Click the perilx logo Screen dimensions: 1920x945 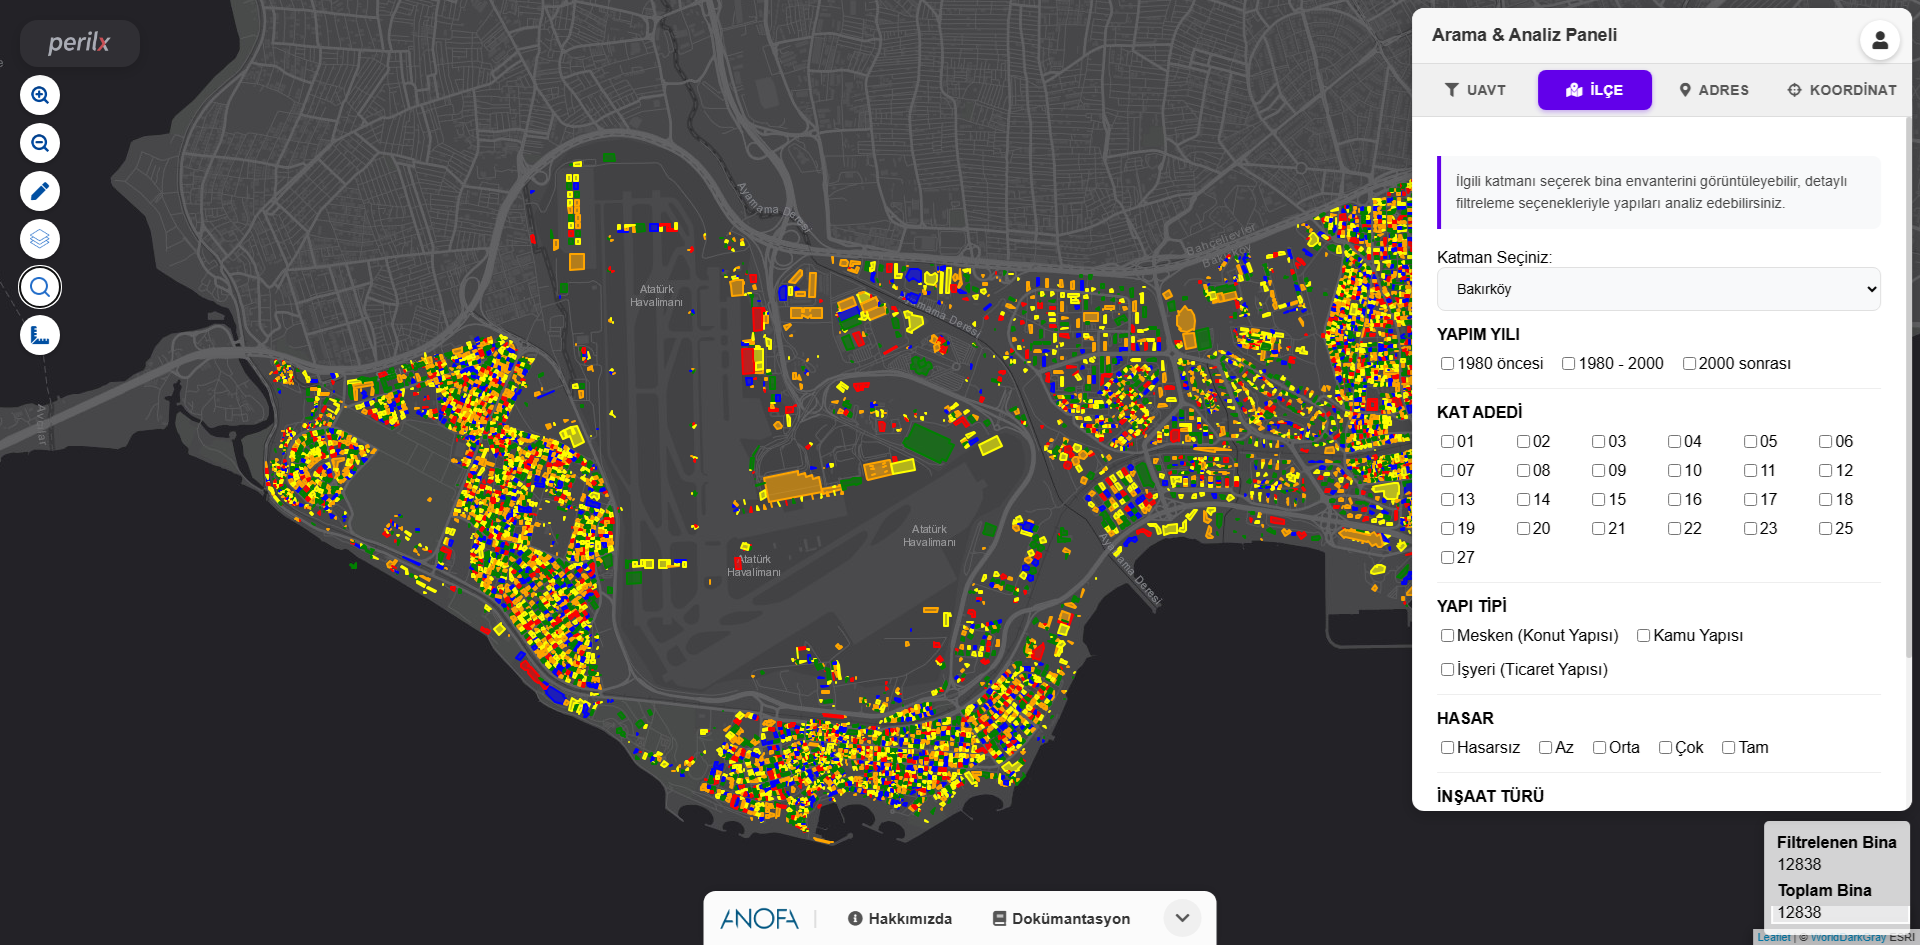point(79,43)
